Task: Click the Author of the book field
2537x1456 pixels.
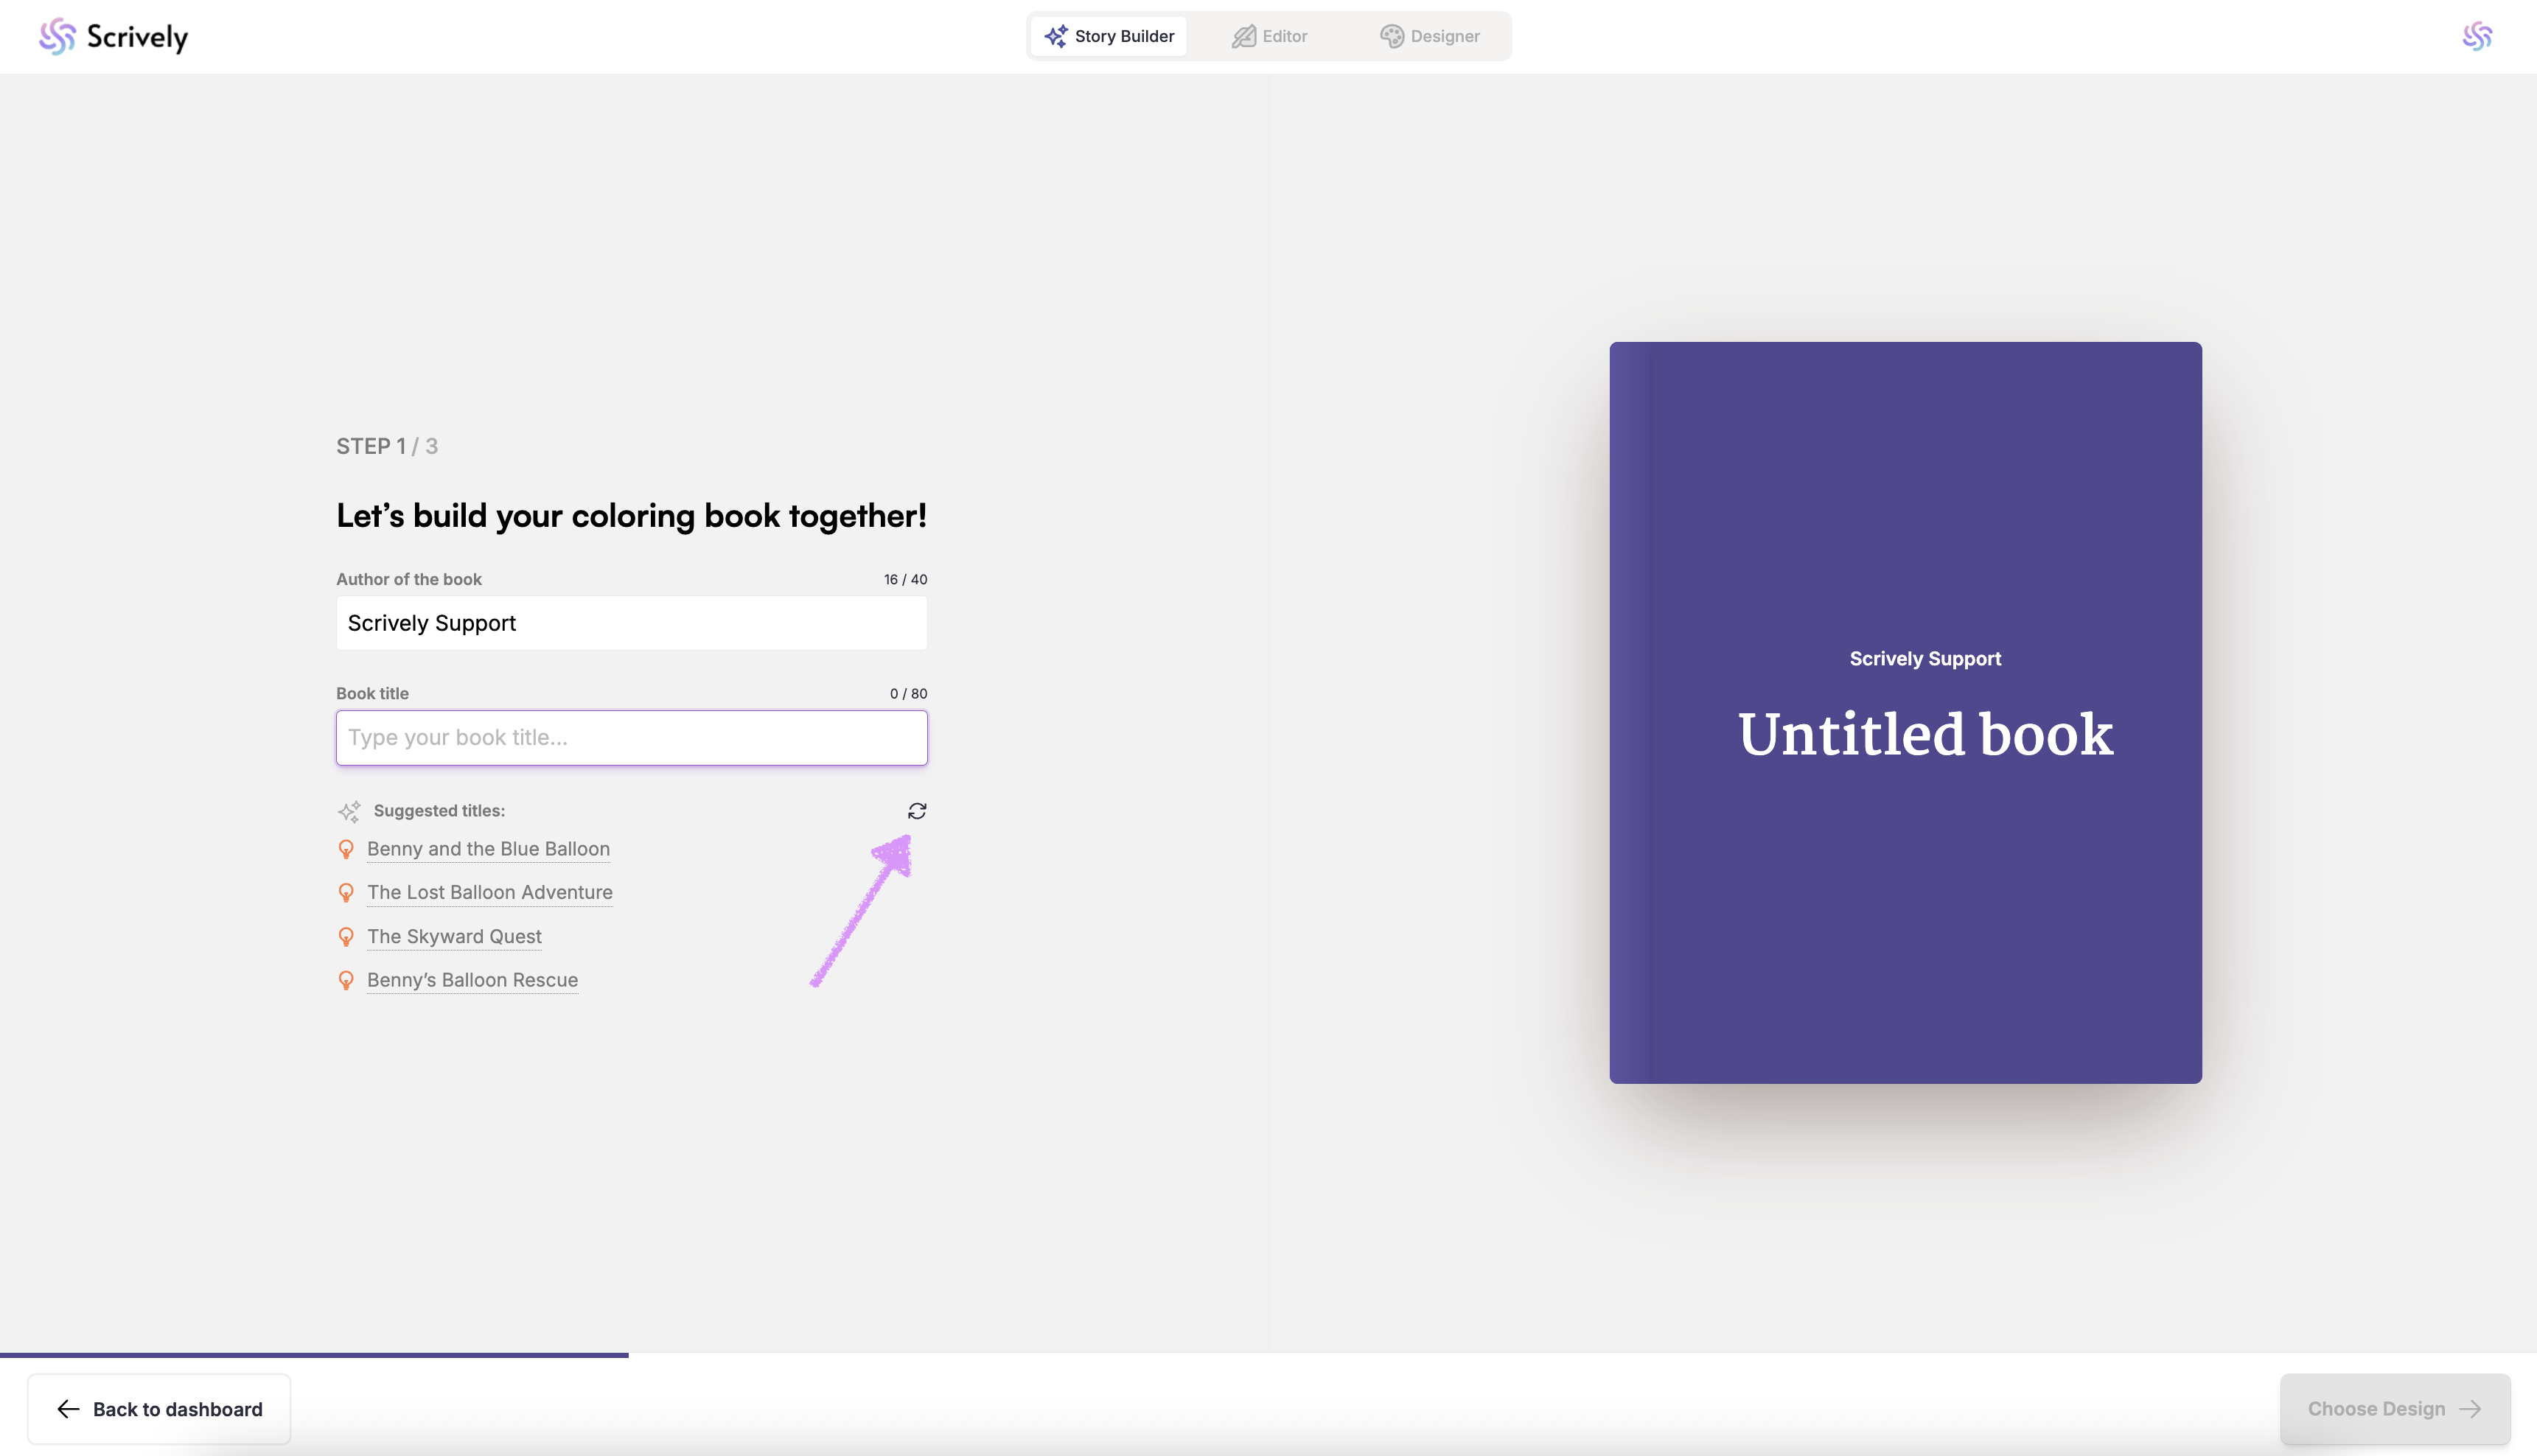Action: [x=631, y=623]
